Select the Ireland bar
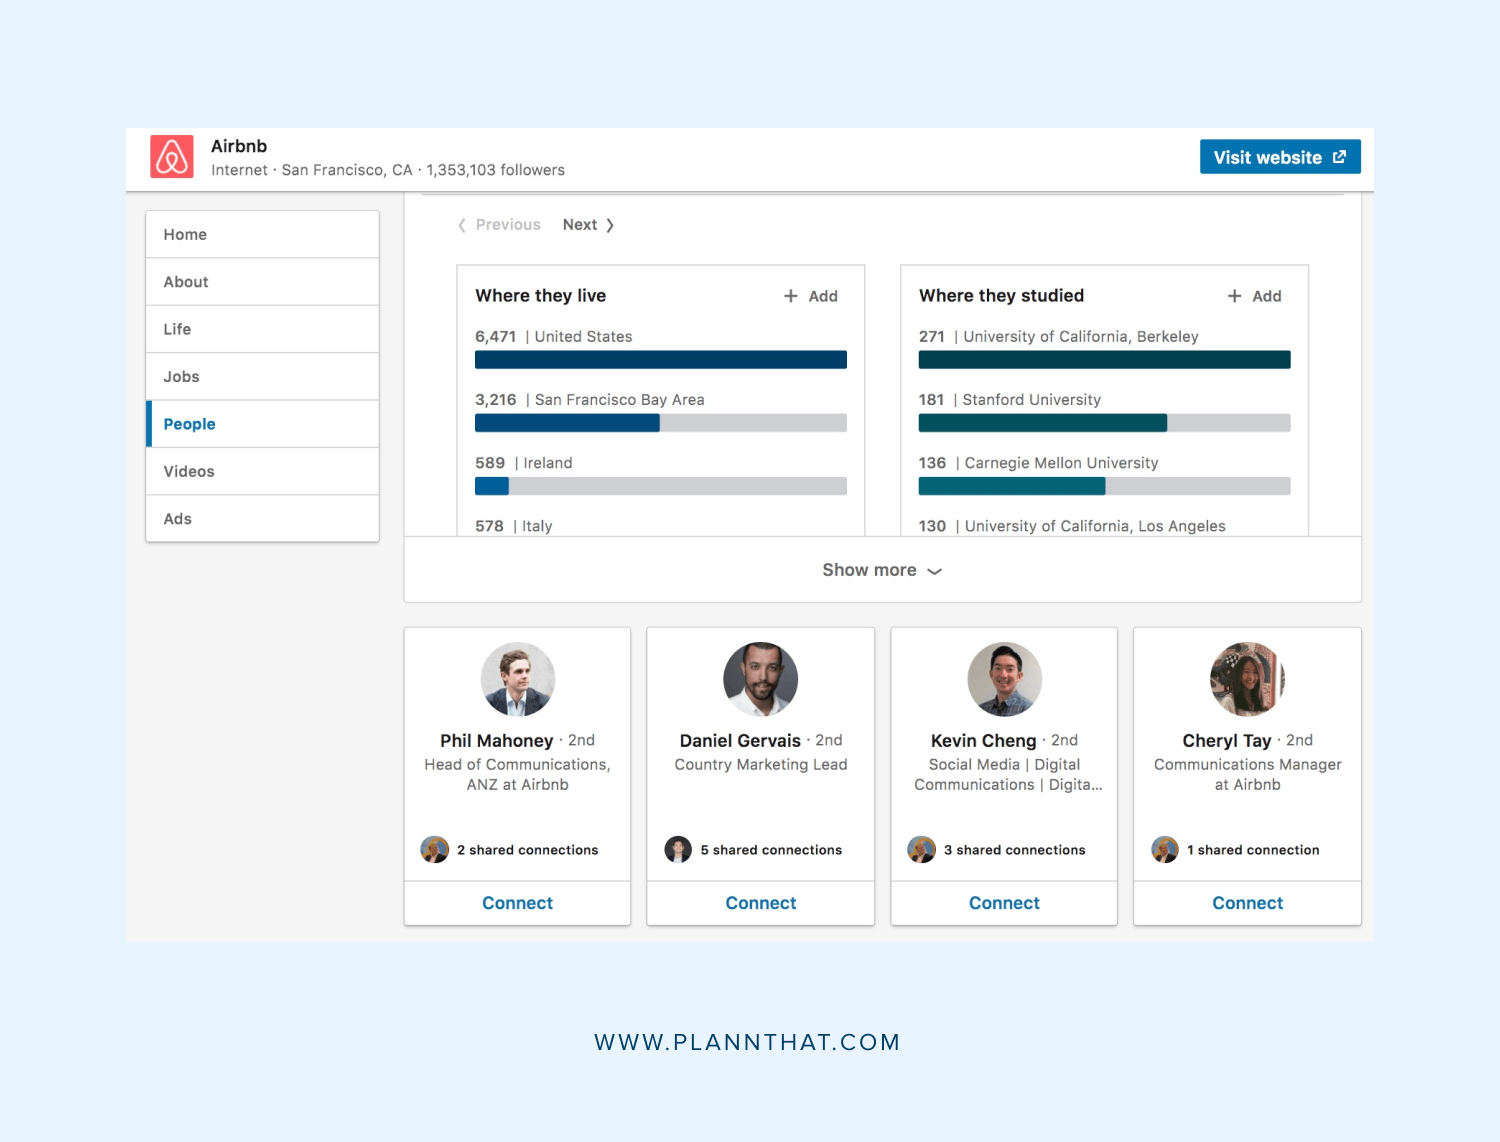Screen dimensions: 1500x1142 coord(661,486)
